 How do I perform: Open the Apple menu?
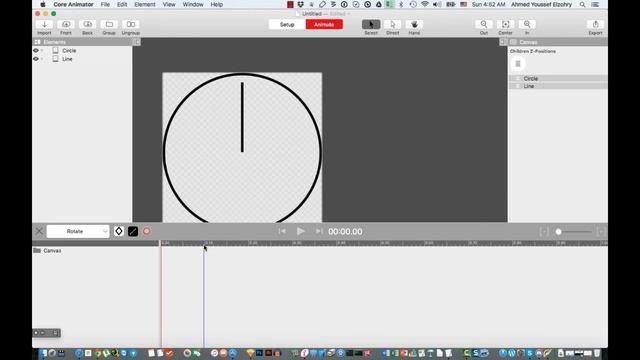(x=42, y=4)
